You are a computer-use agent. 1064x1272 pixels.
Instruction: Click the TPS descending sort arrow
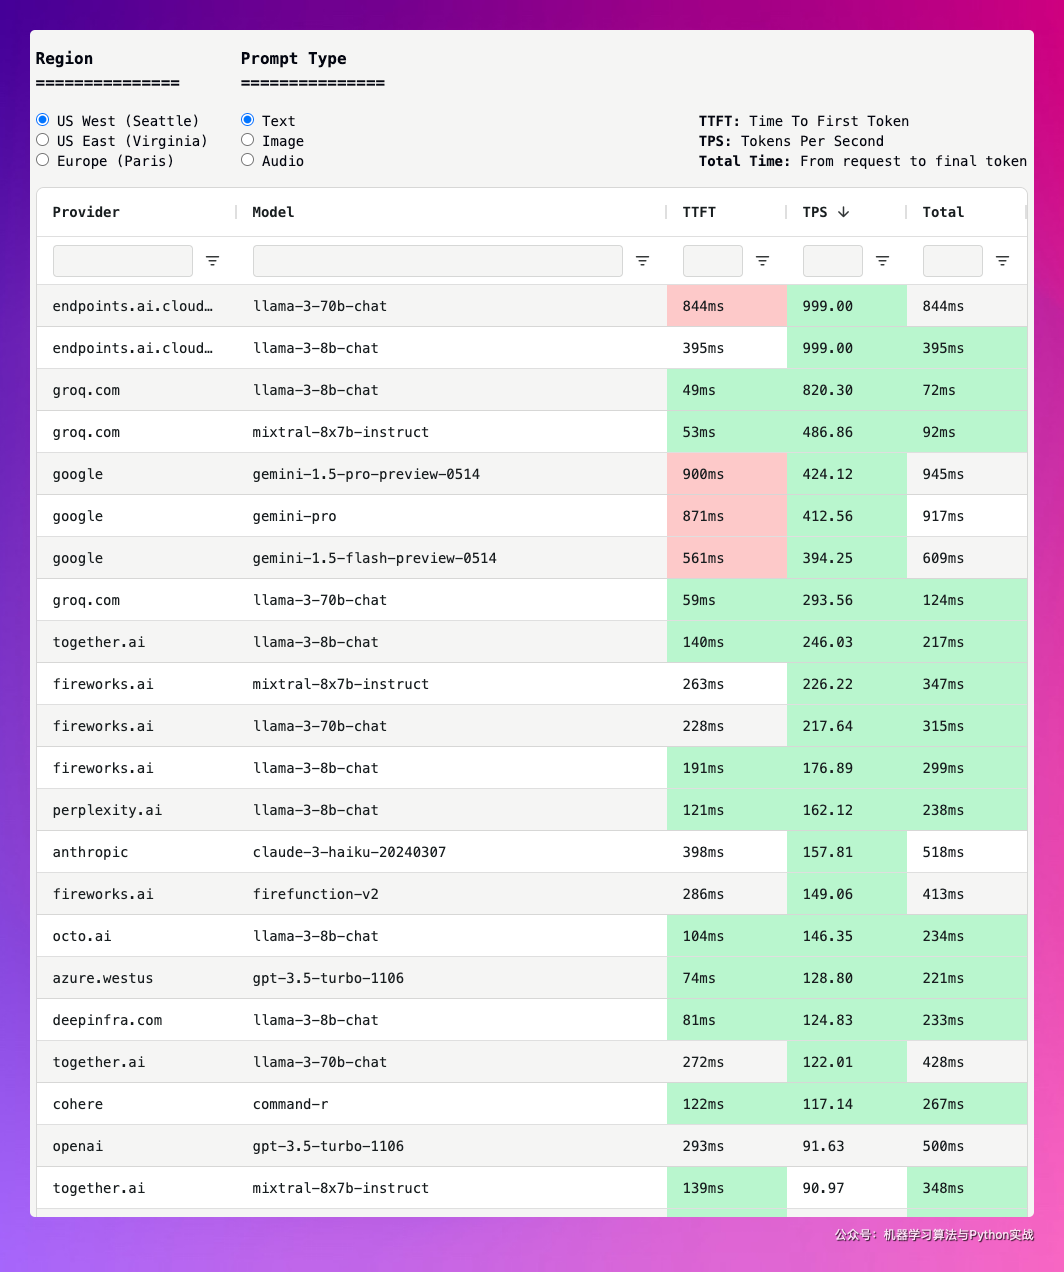click(843, 212)
